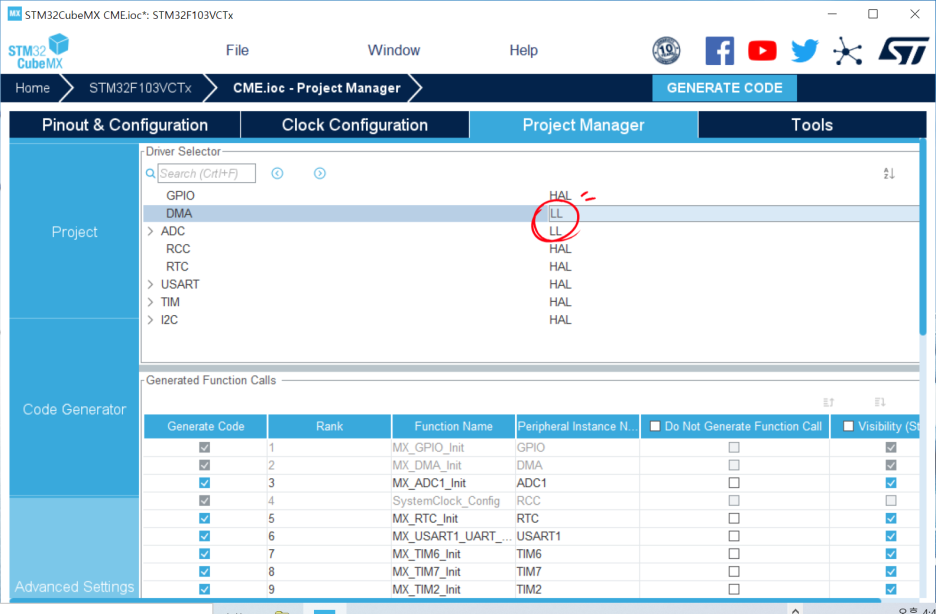Viewport: 936px width, 614px height.
Task: Check the Visibility (Static) header checkbox
Action: (x=848, y=426)
